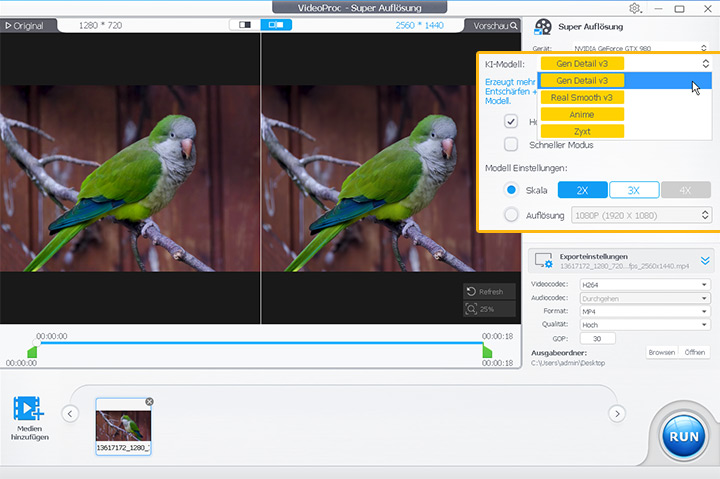Open the settings gear icon
Image resolution: width=720 pixels, height=479 pixels.
pos(635,8)
